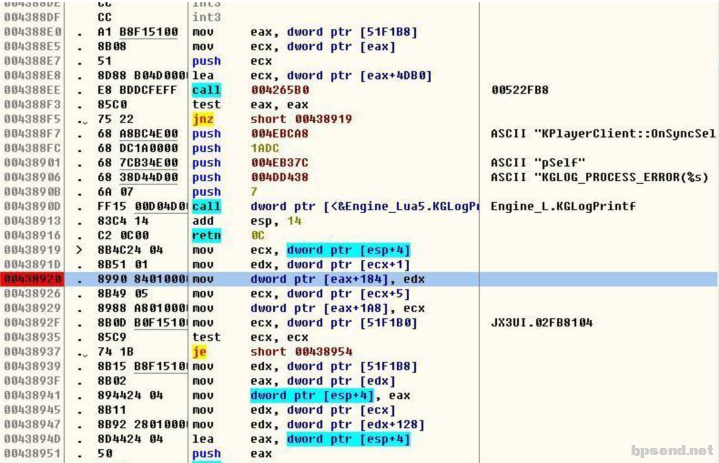The height and width of the screenshot is (463, 719).
Task: Select mov edx, dword ptr [edx+128]
Action: [309, 424]
